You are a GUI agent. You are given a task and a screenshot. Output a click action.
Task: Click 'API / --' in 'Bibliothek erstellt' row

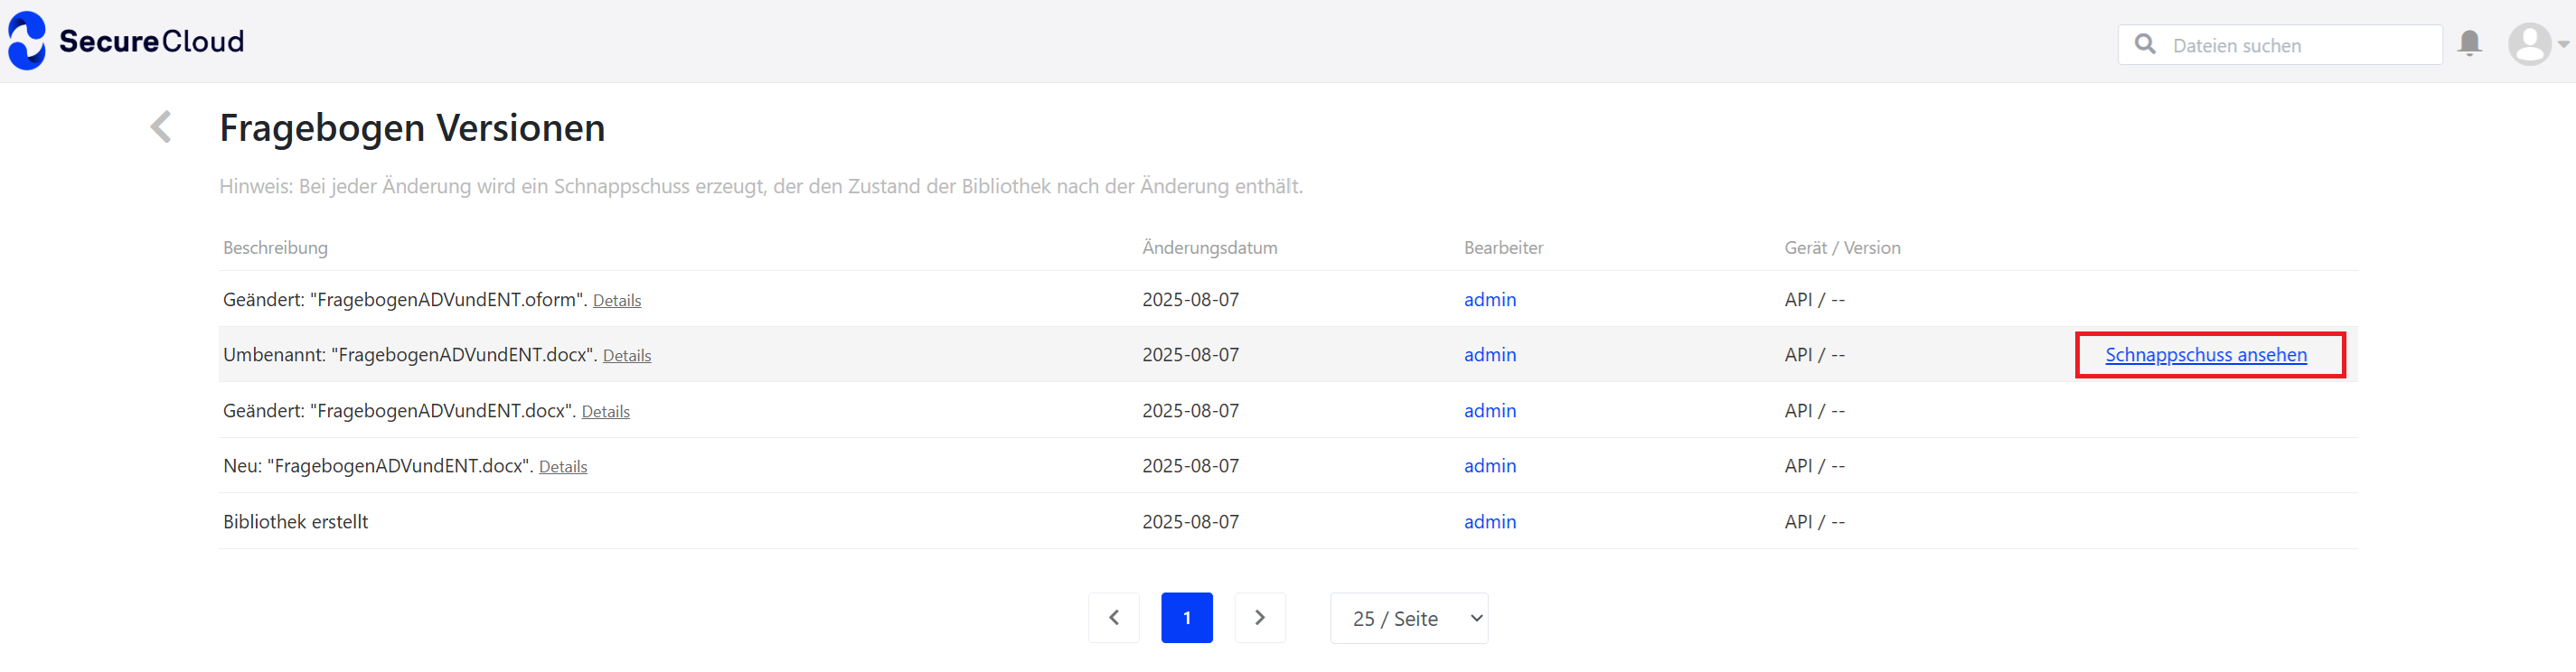coord(1814,522)
